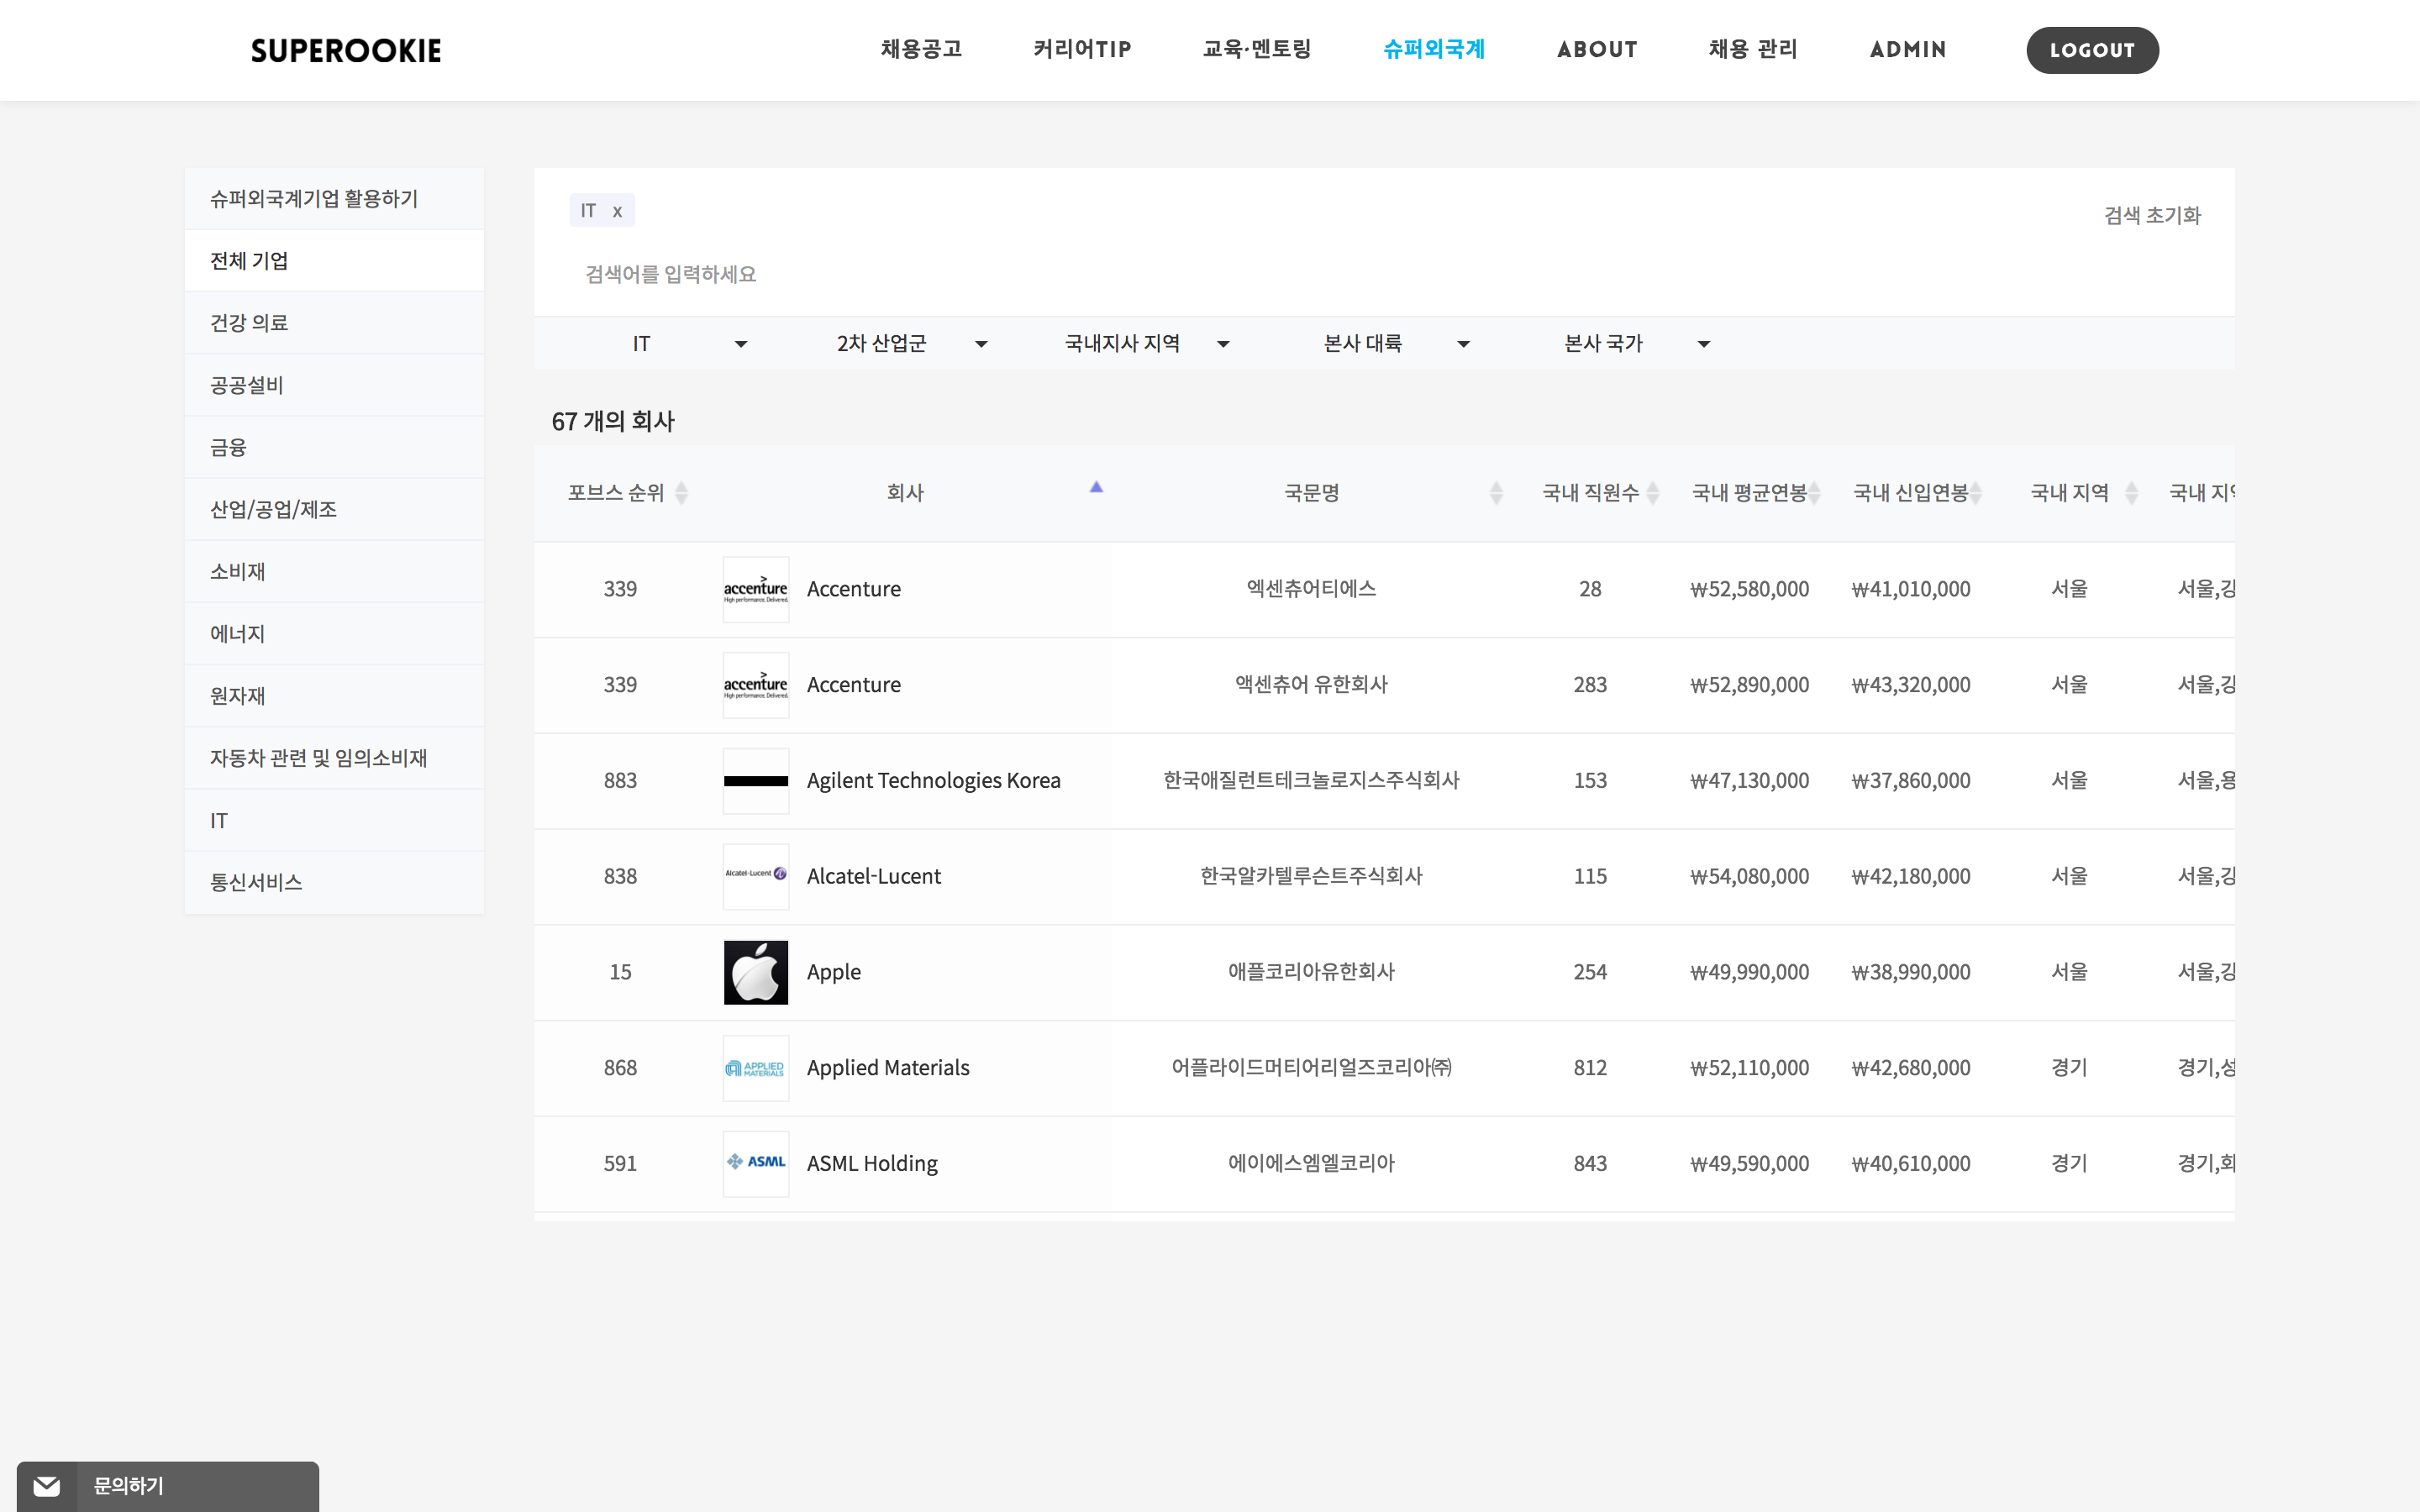2420x1512 pixels.
Task: Remove the IT filter tag with x
Action: [617, 211]
